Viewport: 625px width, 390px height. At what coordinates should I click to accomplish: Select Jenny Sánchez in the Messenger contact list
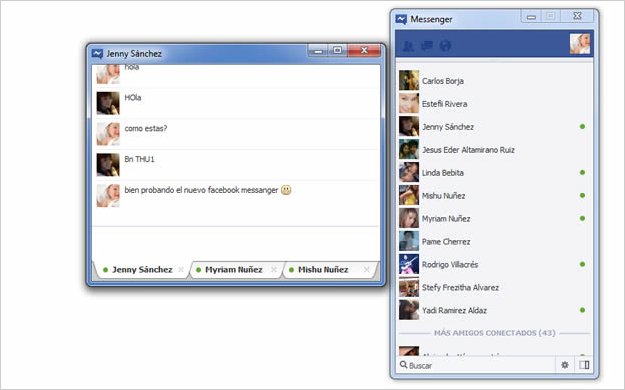coord(494,127)
